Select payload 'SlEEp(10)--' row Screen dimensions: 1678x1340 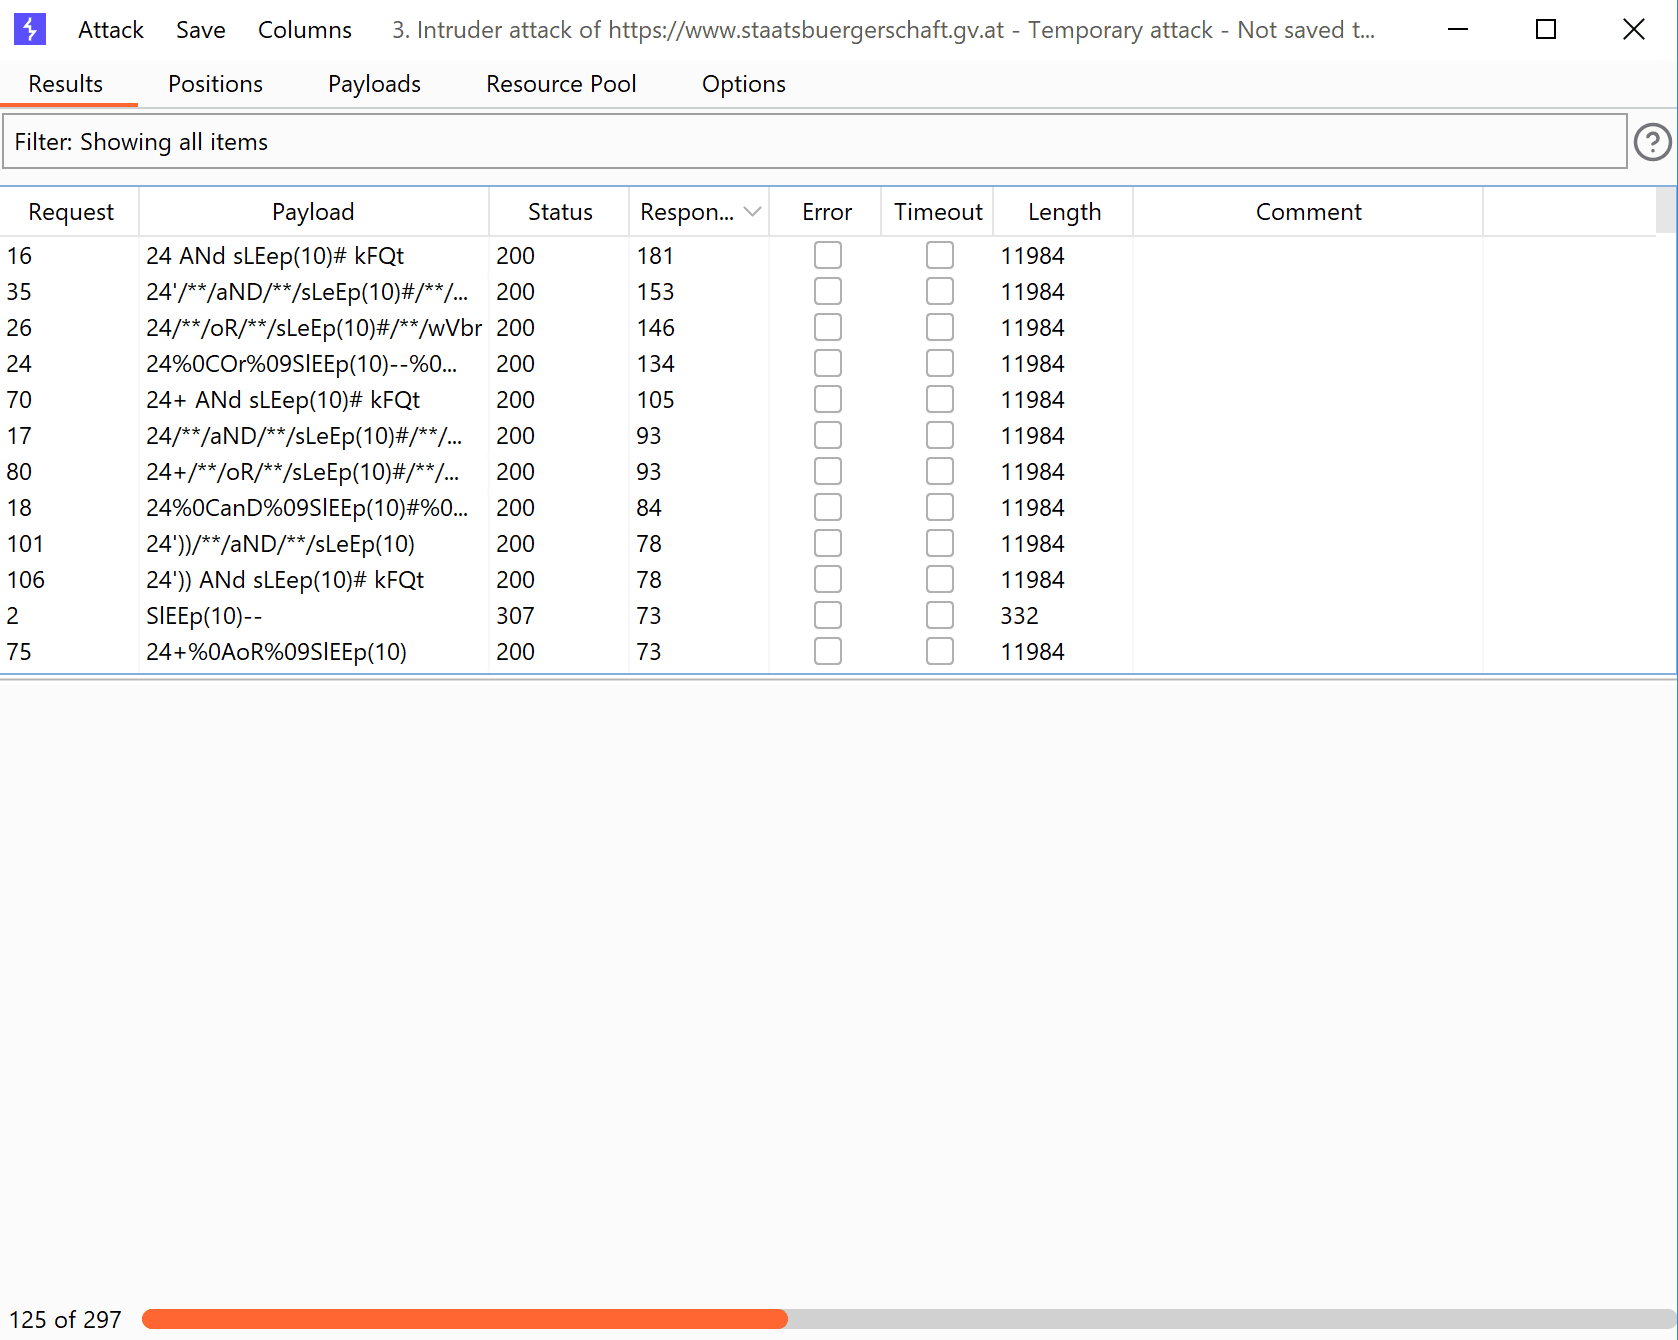[x=829, y=616]
